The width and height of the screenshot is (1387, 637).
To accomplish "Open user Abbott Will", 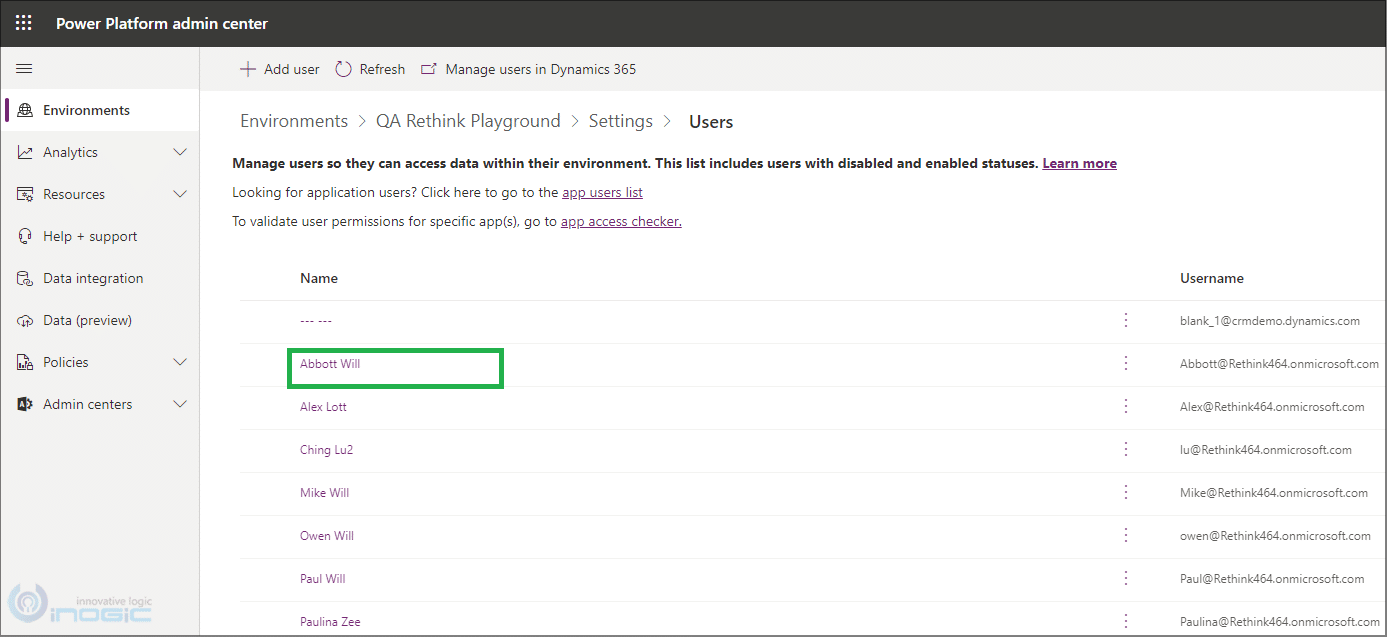I will [330, 364].
